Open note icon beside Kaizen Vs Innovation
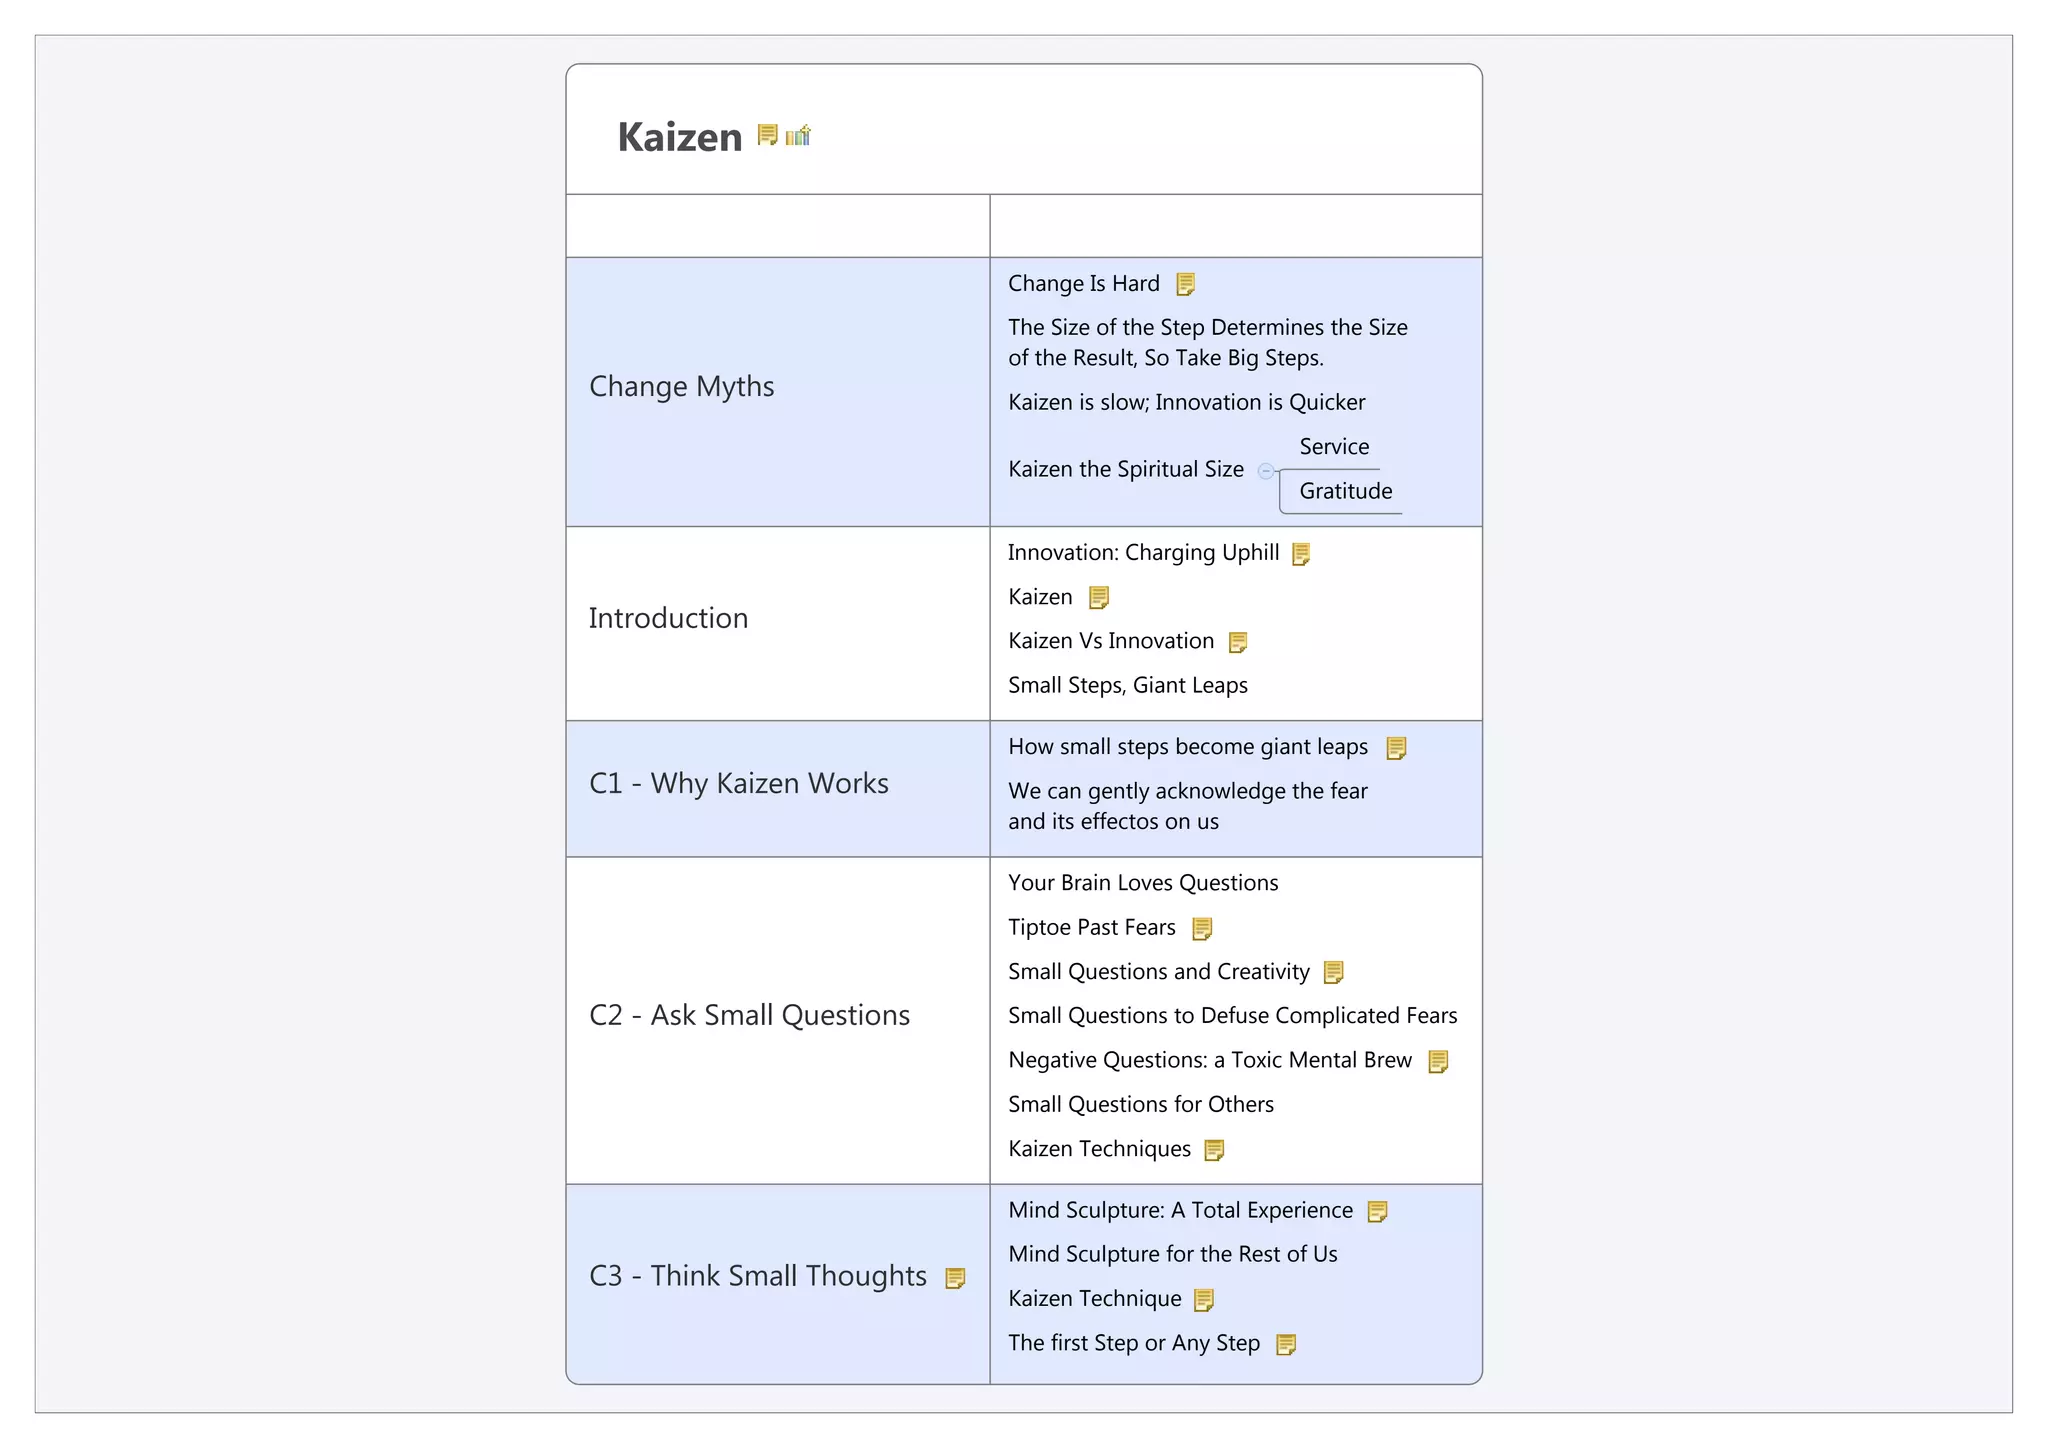Screen dimensions: 2048x1448 click(x=1238, y=642)
